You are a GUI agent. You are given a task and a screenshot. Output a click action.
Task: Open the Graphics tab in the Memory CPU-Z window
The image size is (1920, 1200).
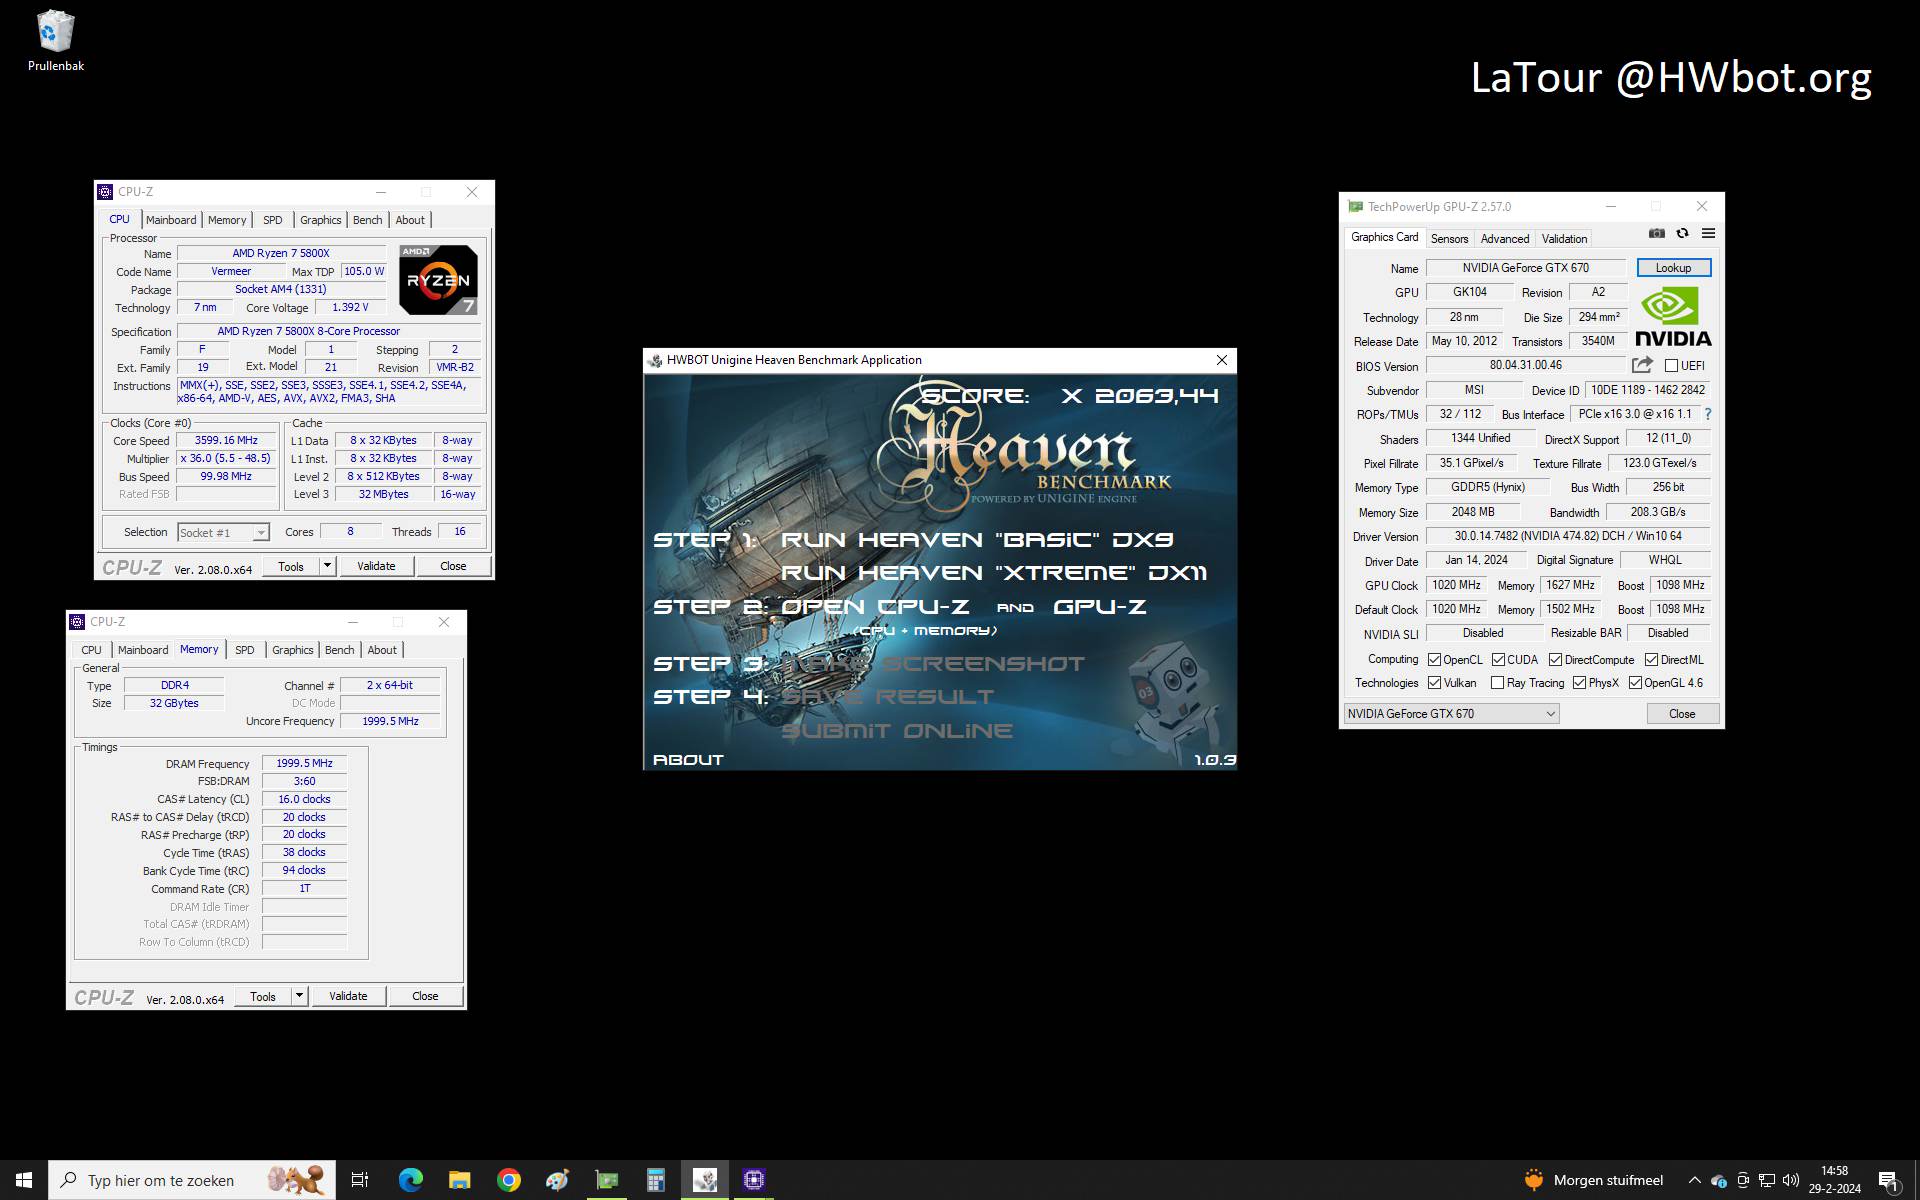coord(292,650)
